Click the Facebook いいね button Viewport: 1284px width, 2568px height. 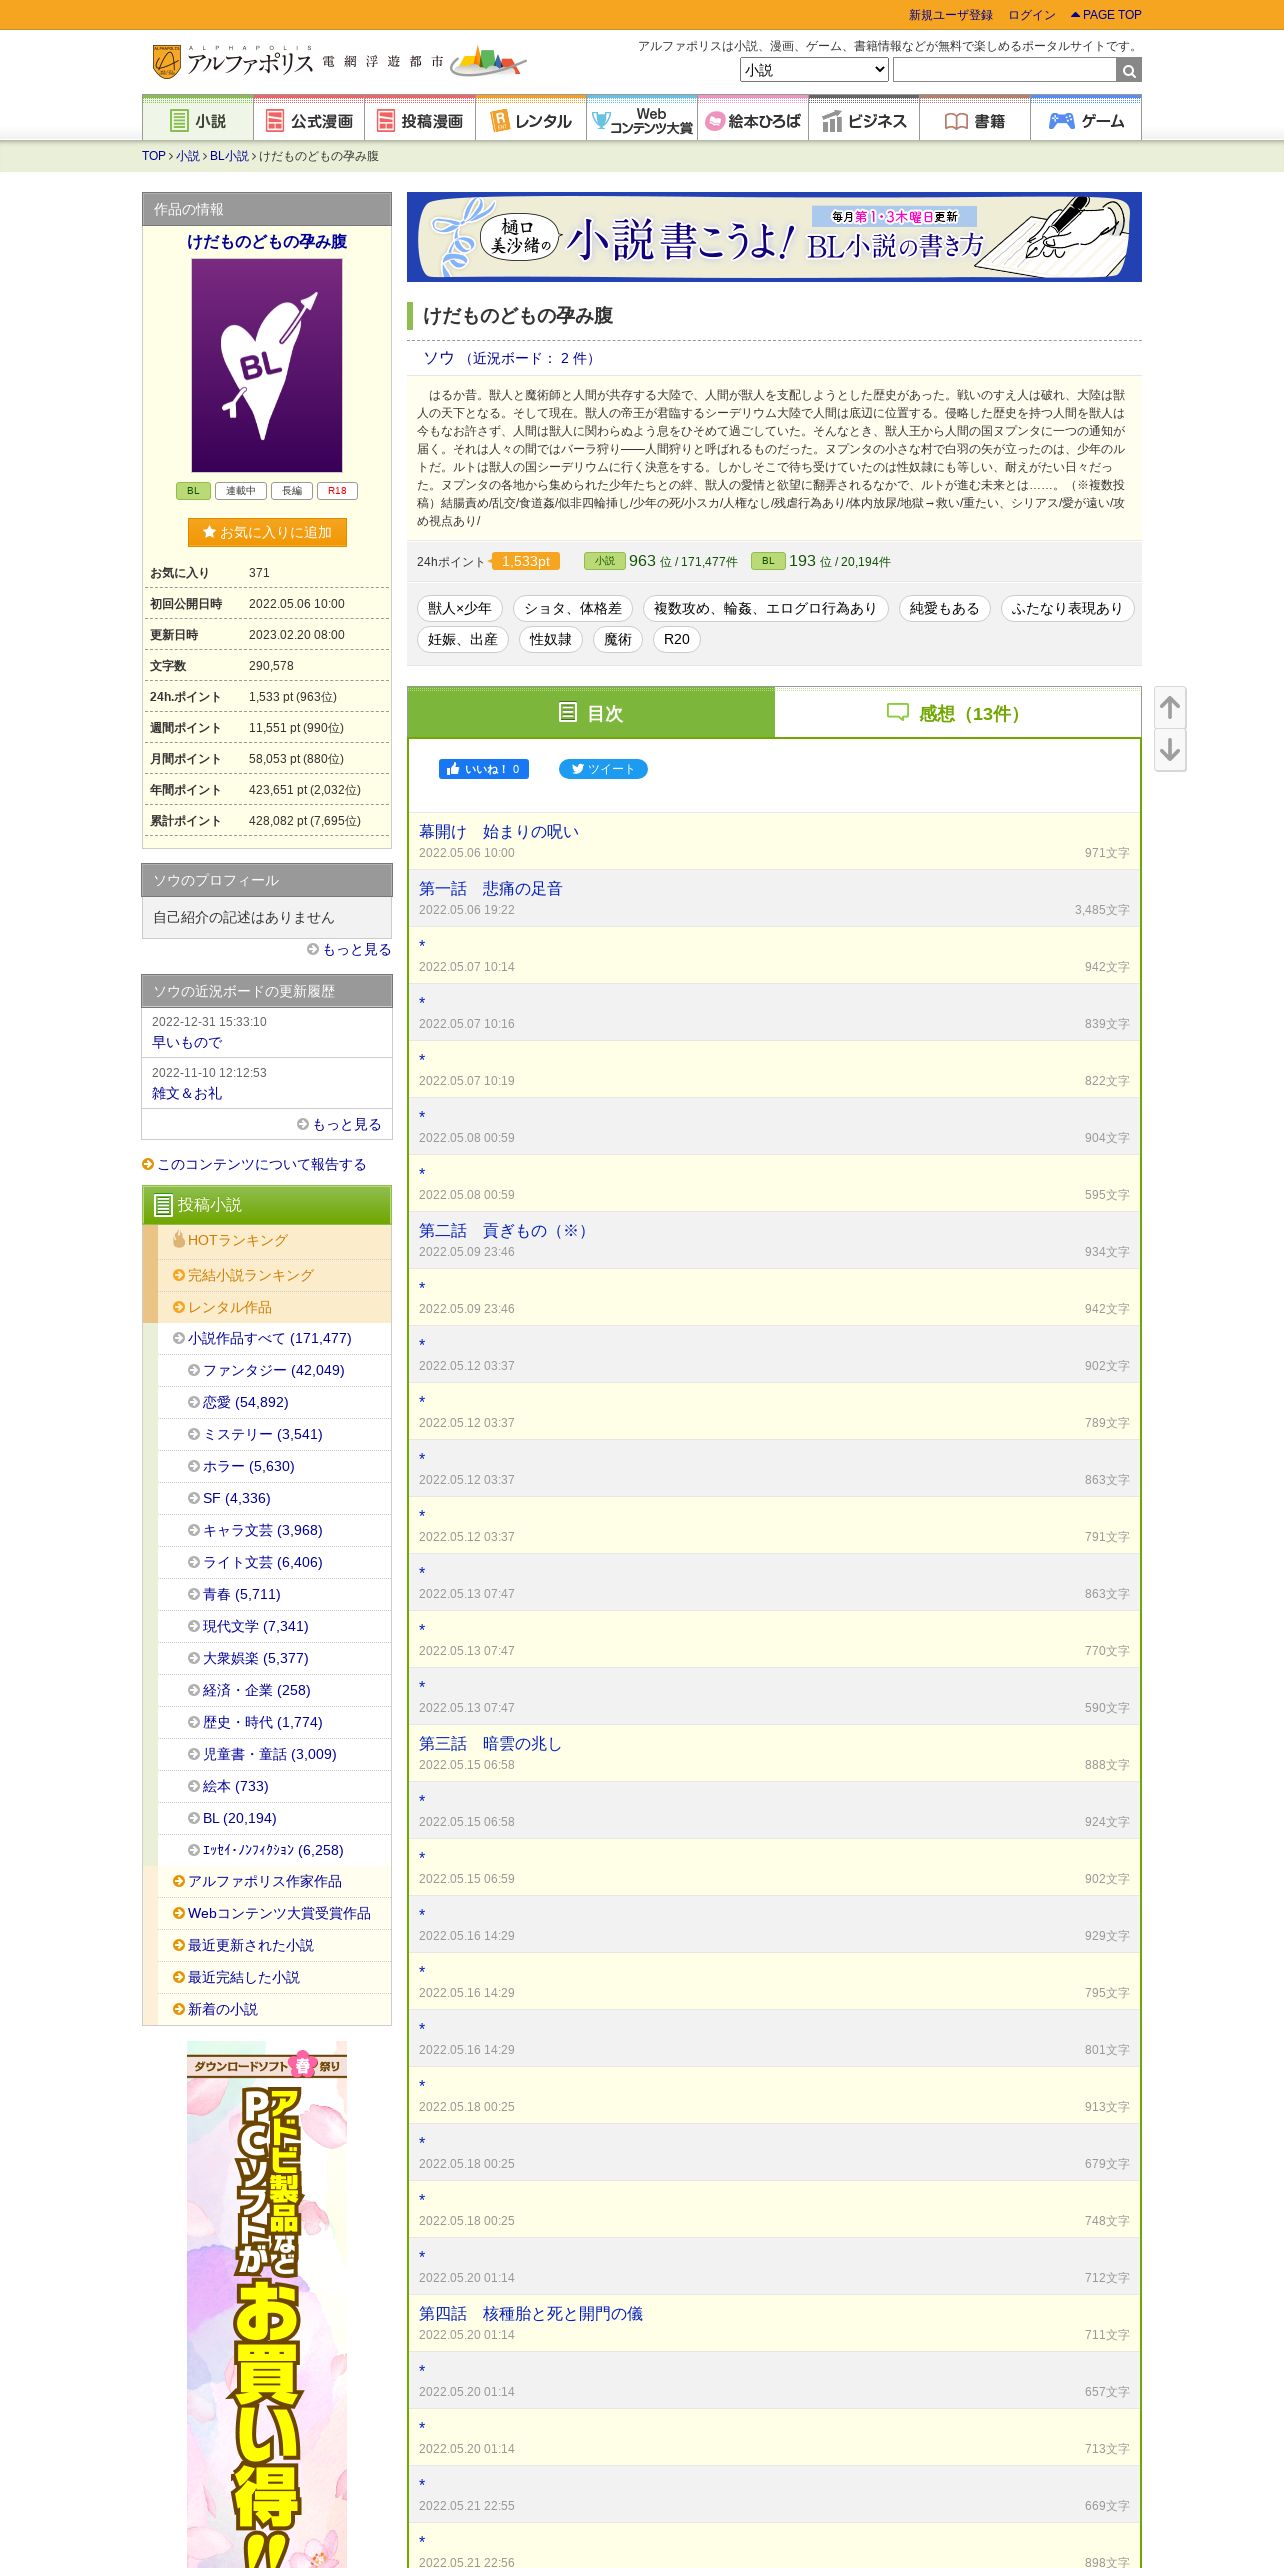point(484,769)
